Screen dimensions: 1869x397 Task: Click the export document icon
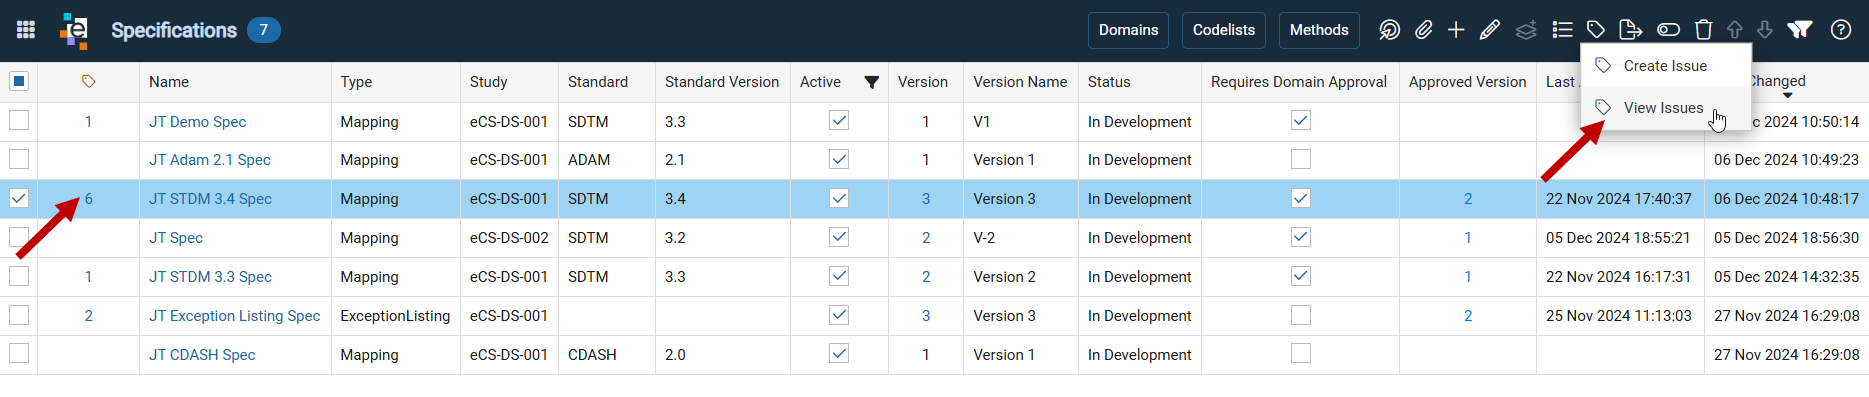pyautogui.click(x=1631, y=30)
